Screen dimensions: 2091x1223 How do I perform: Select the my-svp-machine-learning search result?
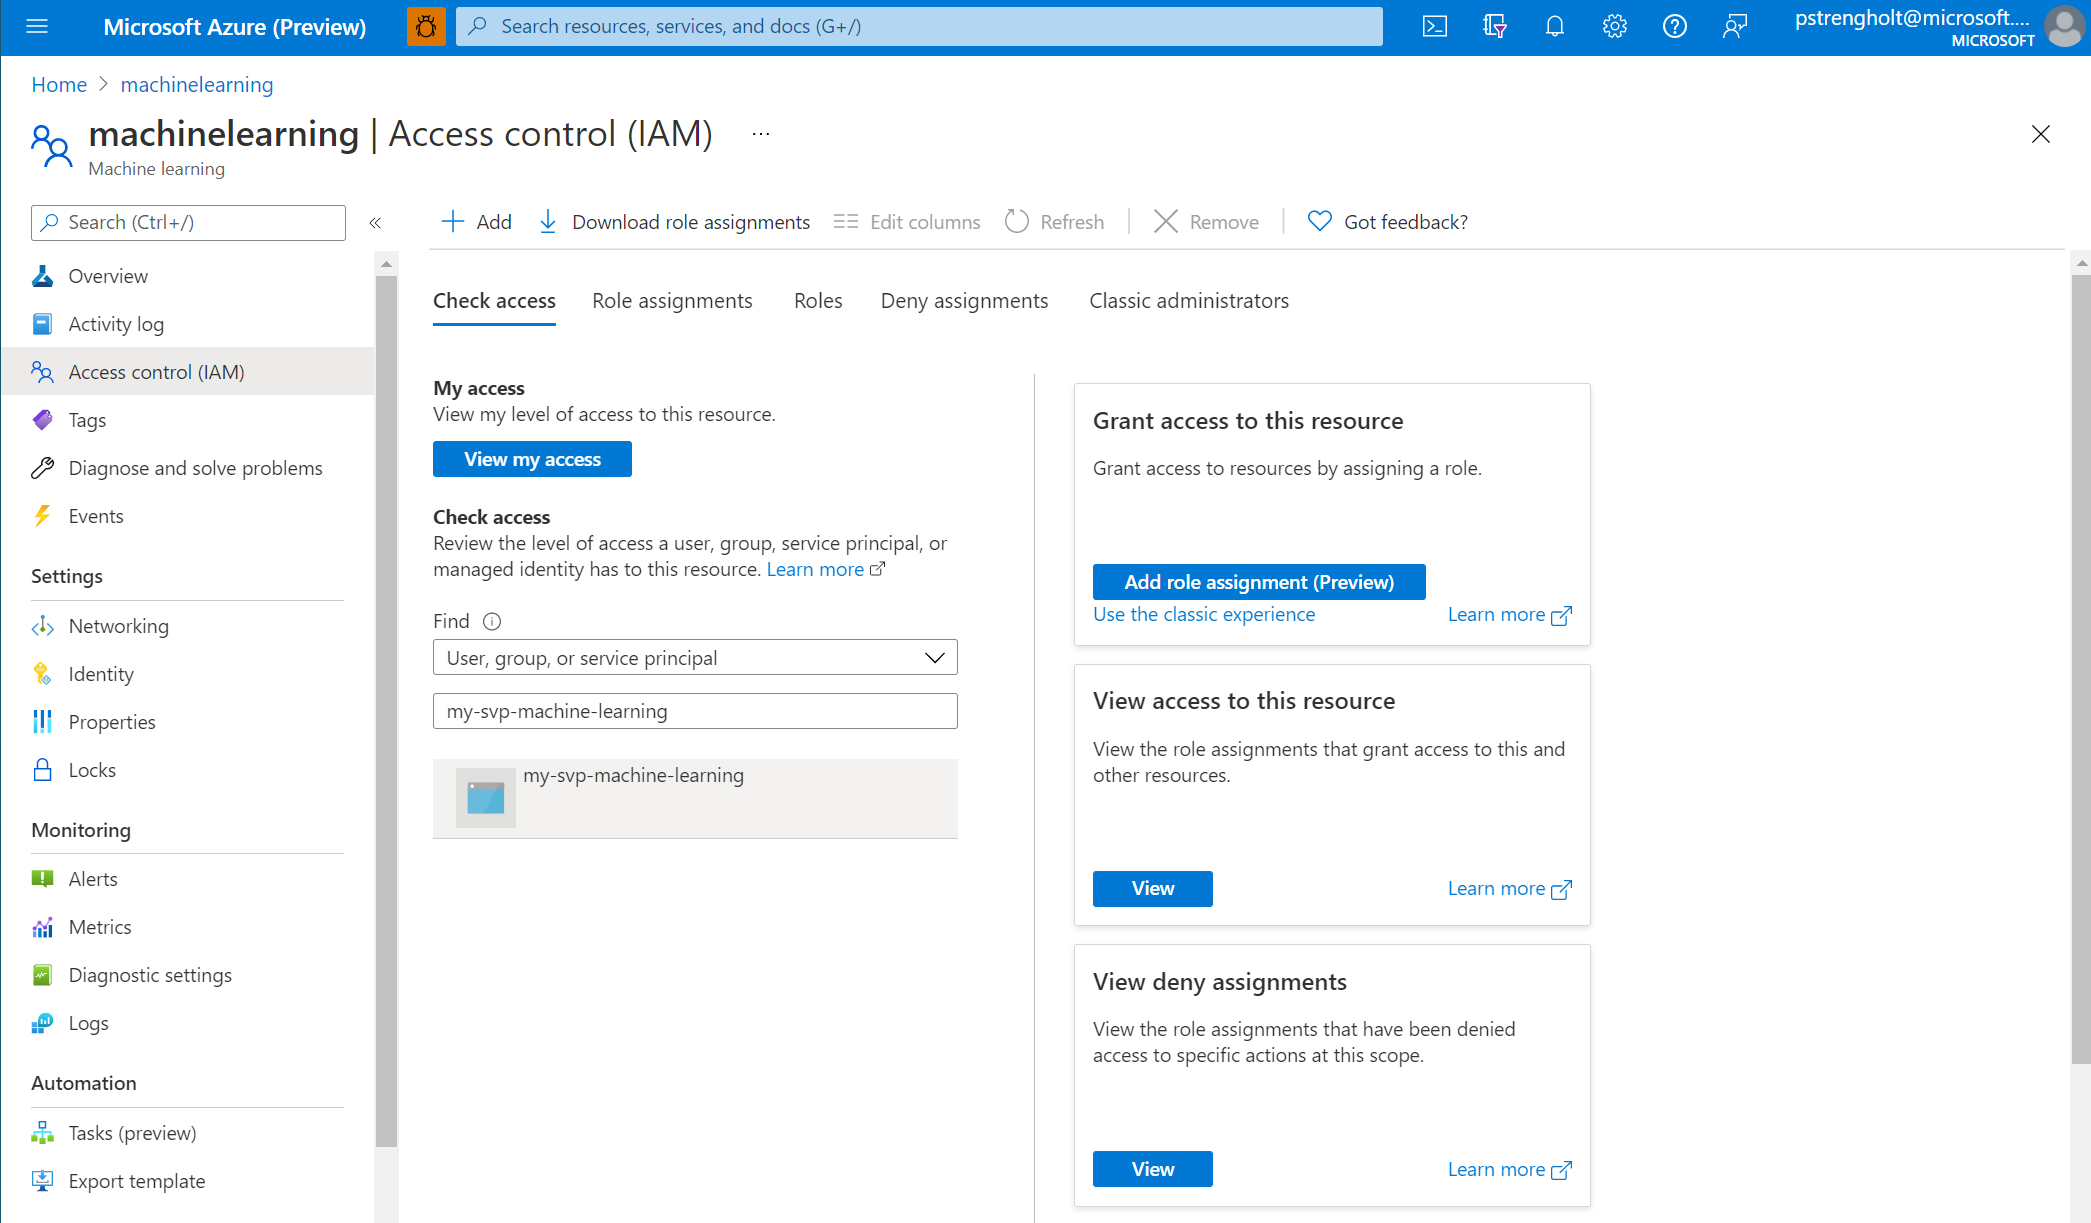point(695,798)
